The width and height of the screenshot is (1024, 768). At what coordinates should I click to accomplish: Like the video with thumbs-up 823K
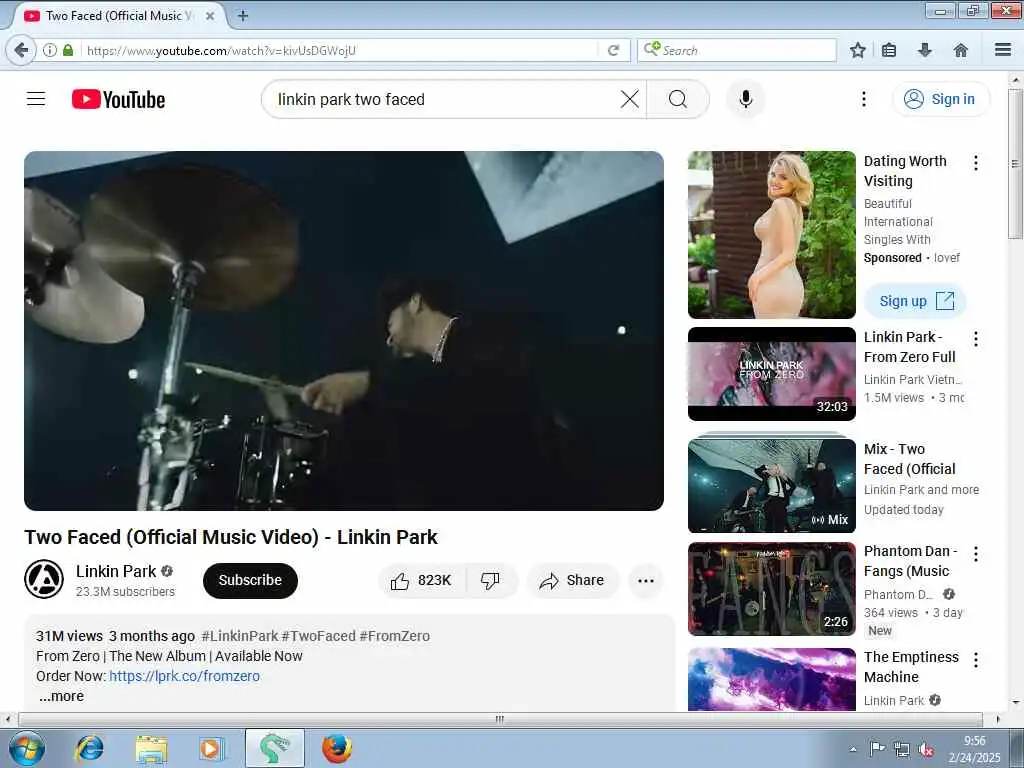(422, 581)
